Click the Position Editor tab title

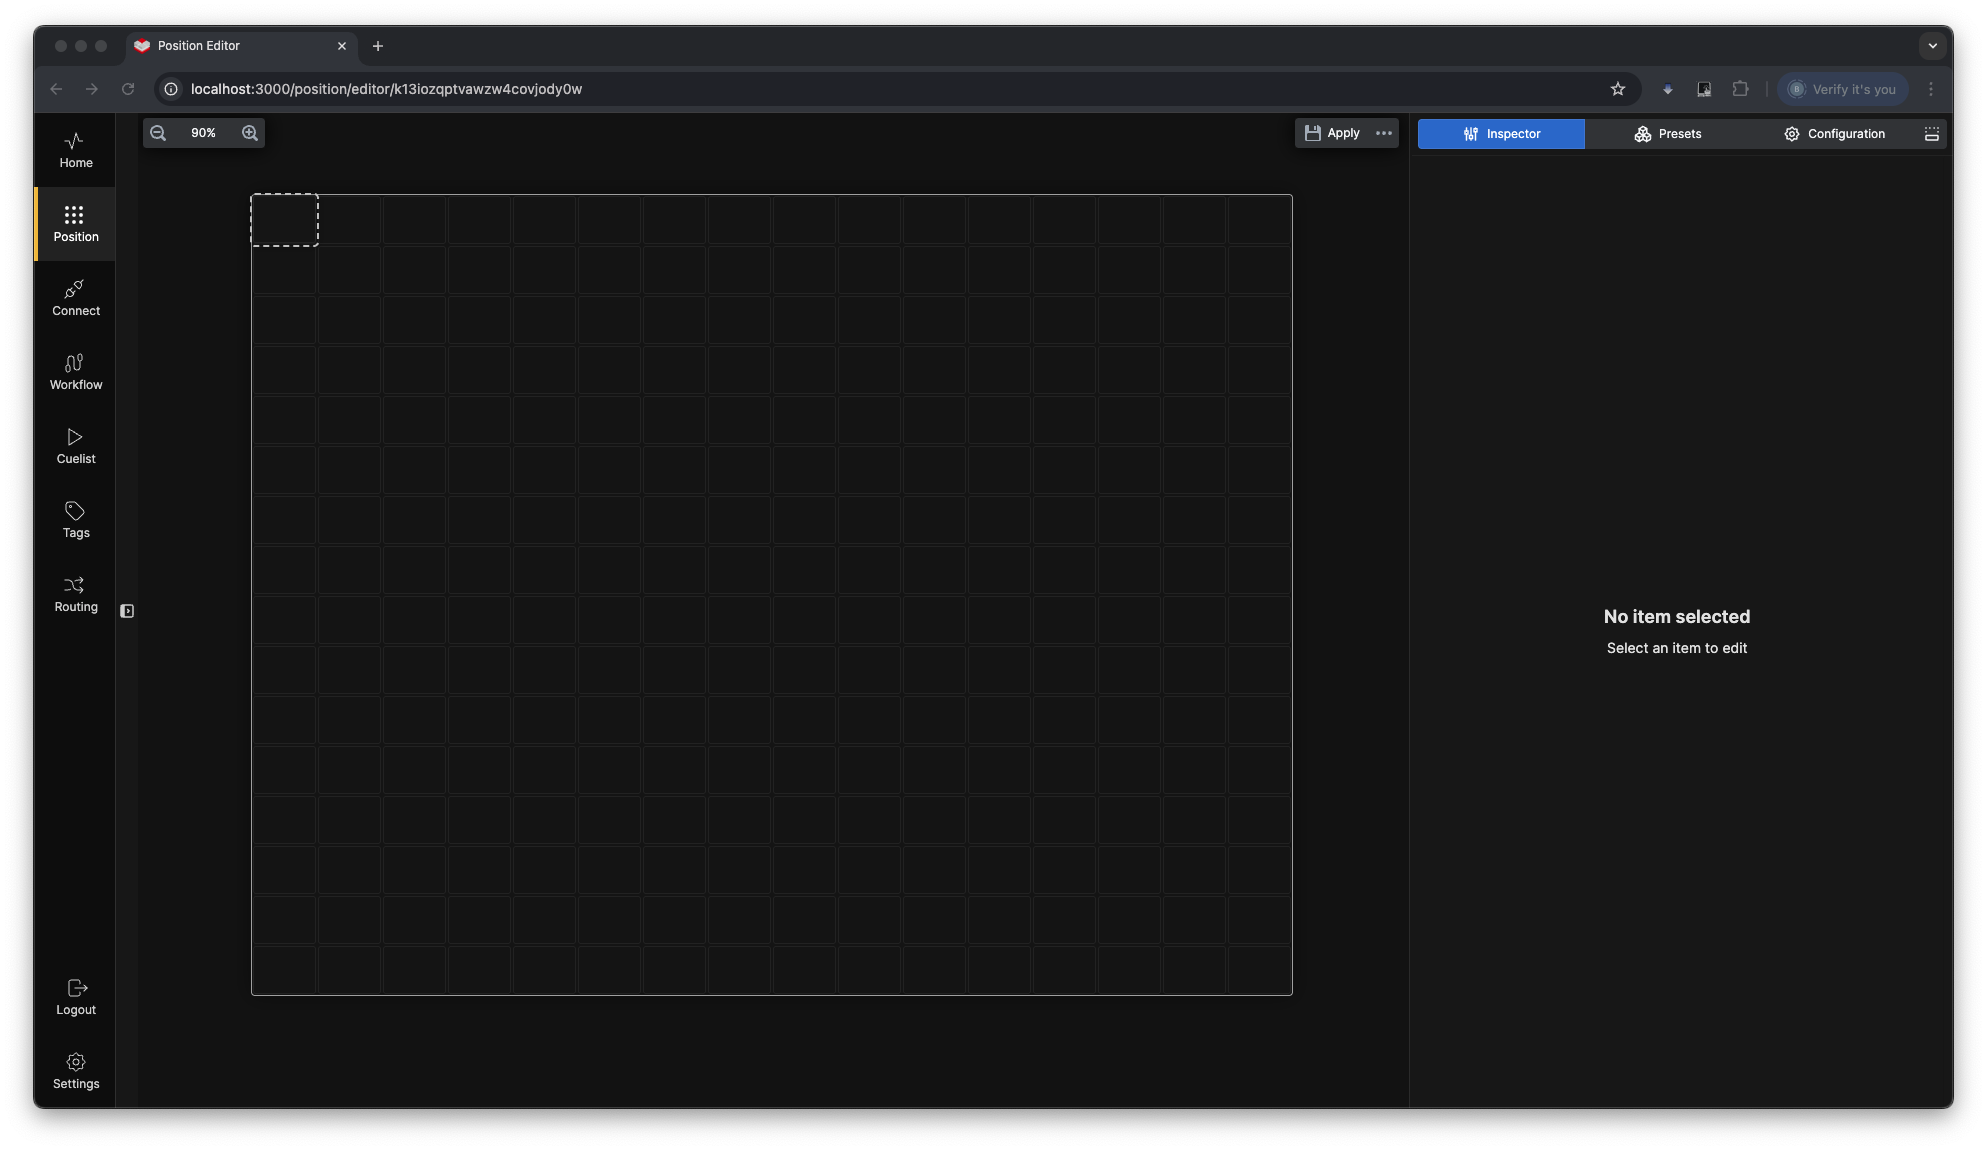tap(199, 46)
